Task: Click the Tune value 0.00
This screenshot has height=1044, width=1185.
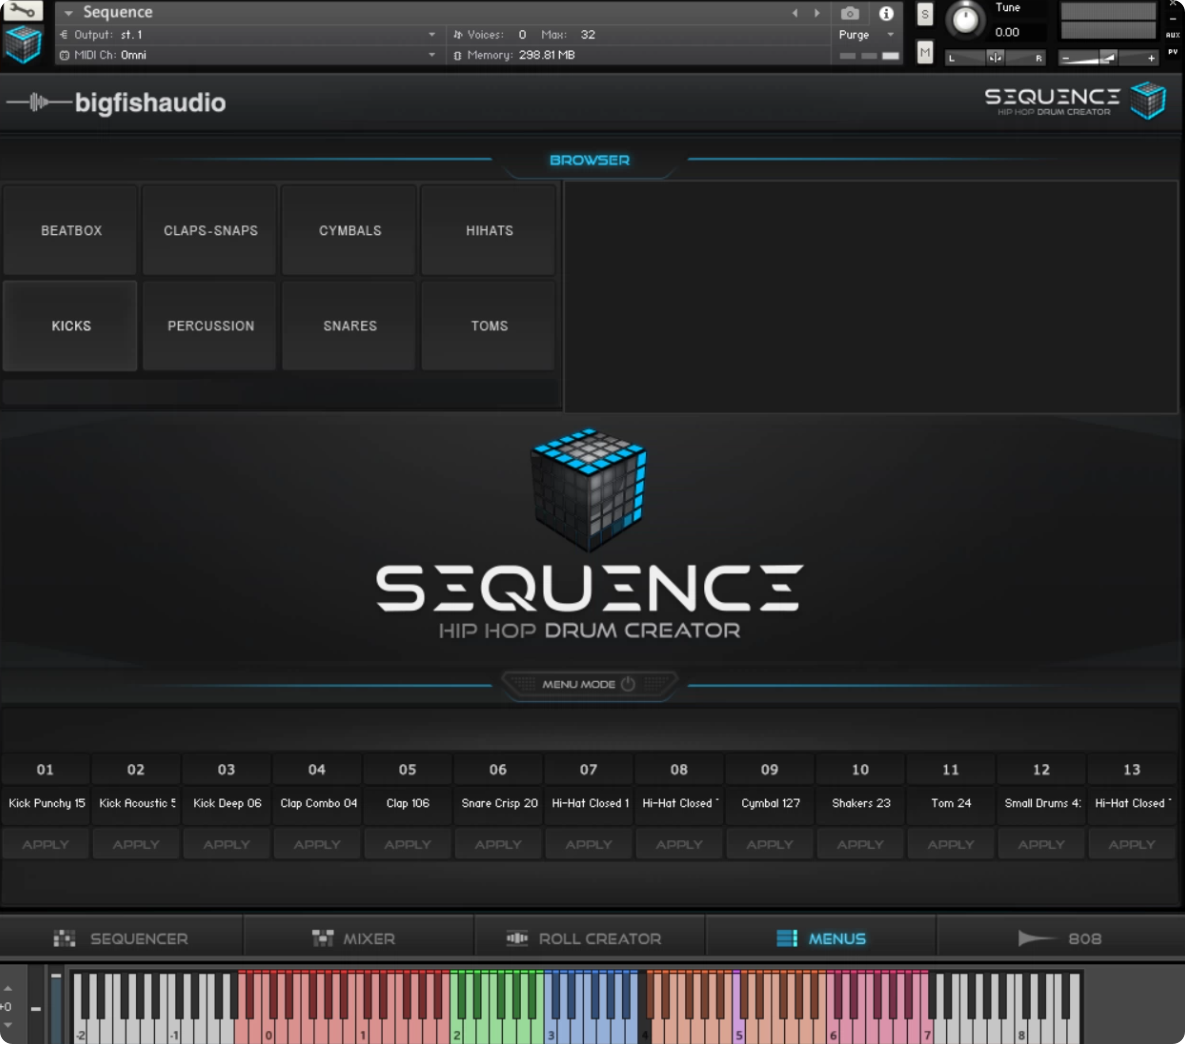Action: 1007,32
